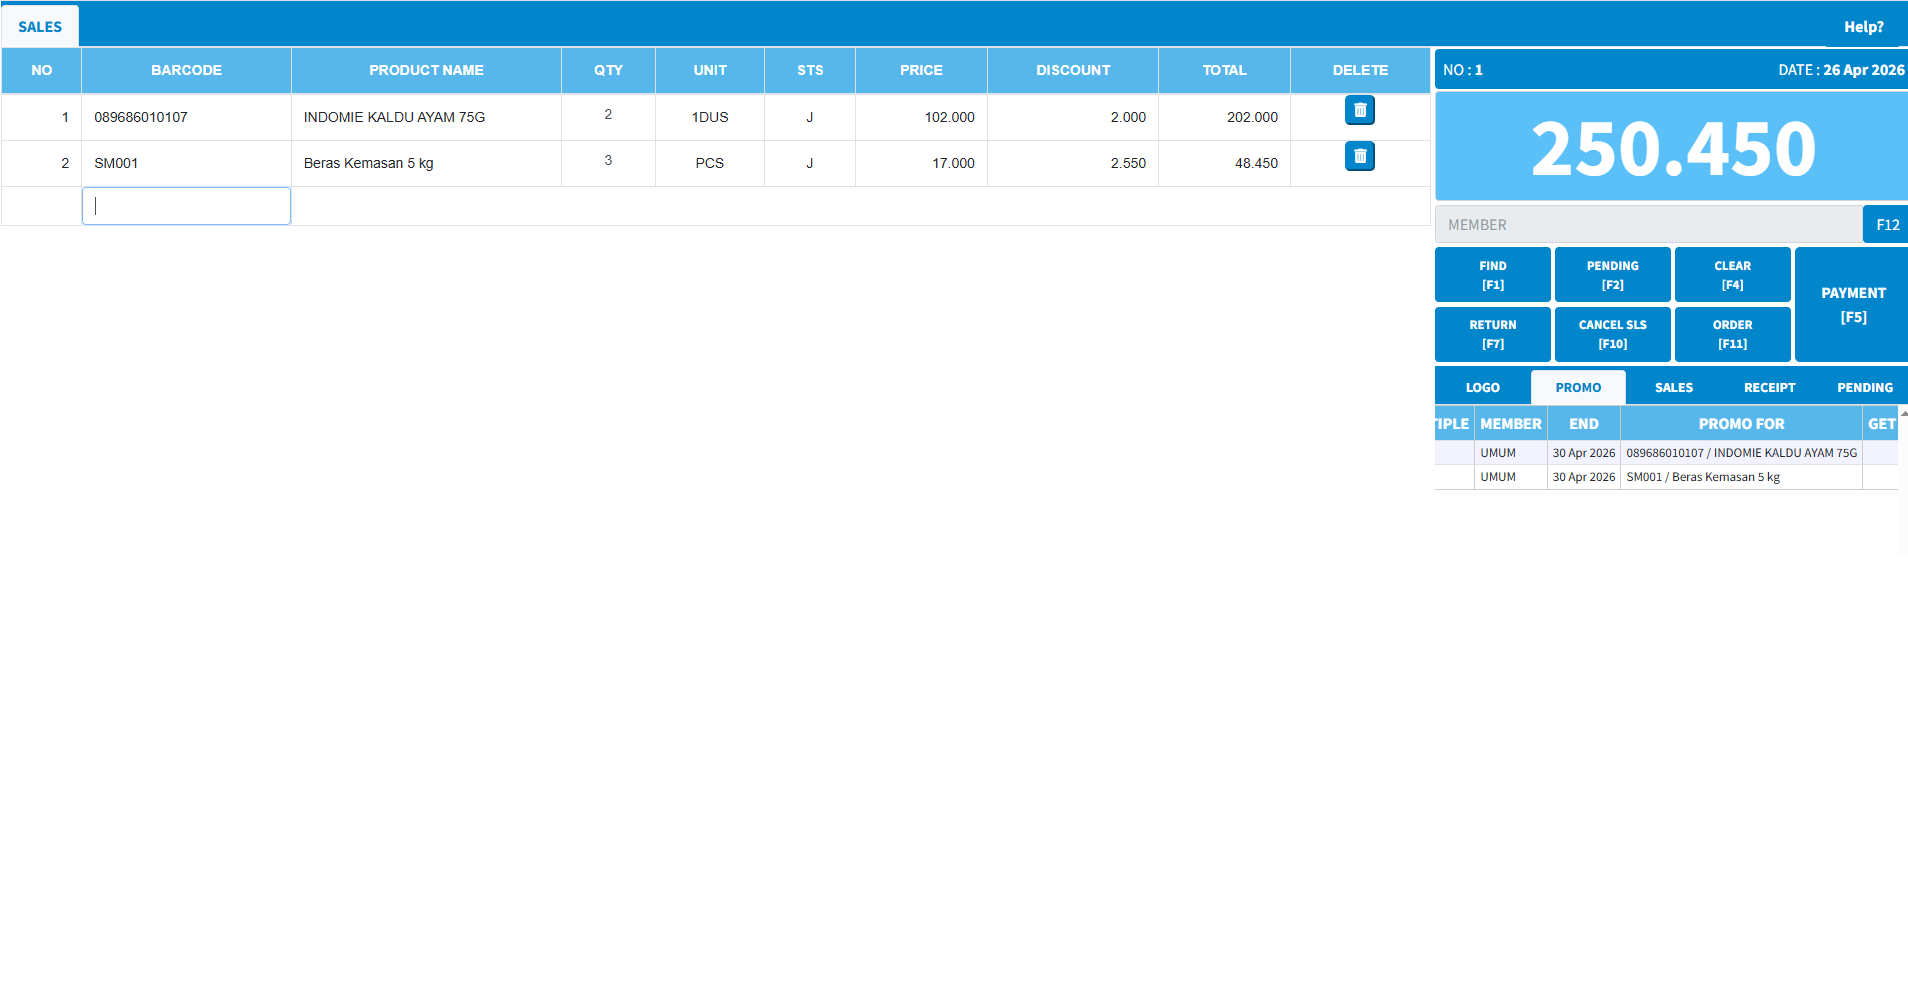Image resolution: width=1908 pixels, height=992 pixels.
Task: Click unit cell PCS
Action: [x=710, y=163]
